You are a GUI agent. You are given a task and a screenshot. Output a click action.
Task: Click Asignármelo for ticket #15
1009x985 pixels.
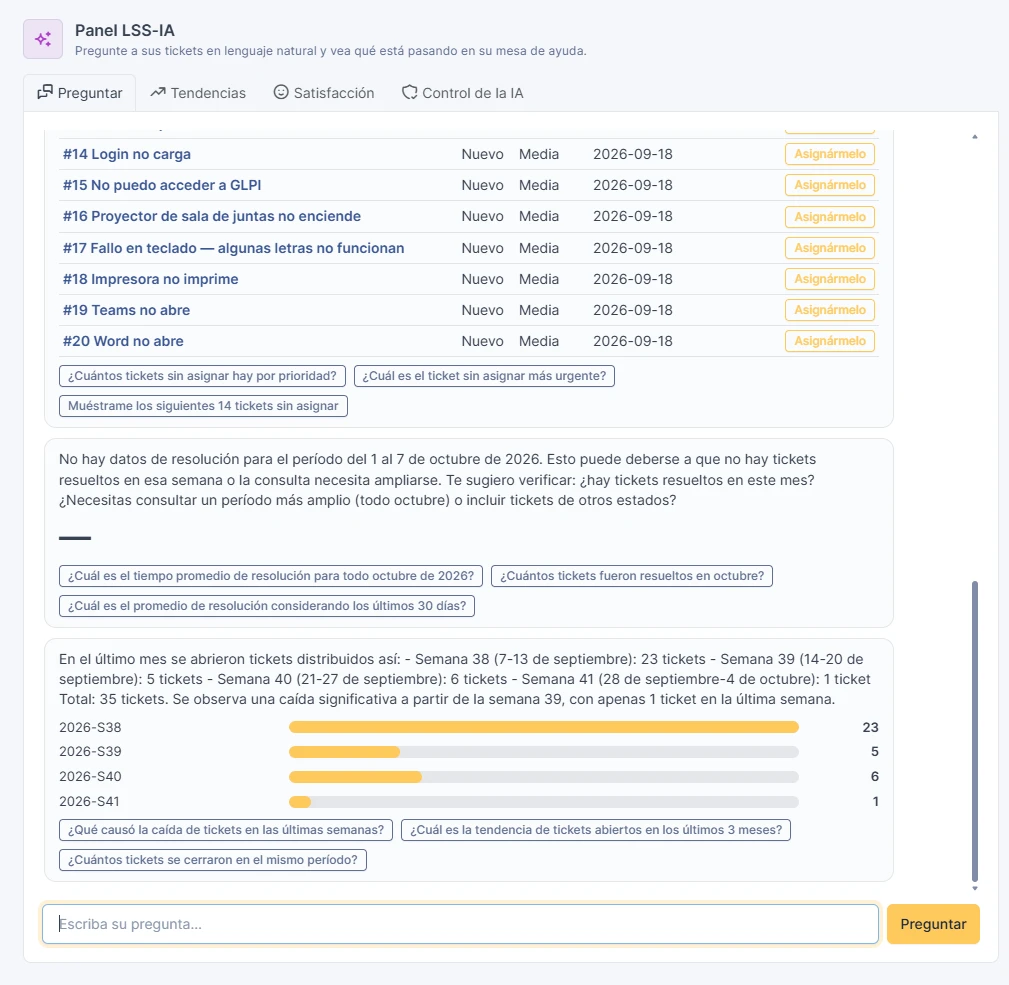point(829,185)
